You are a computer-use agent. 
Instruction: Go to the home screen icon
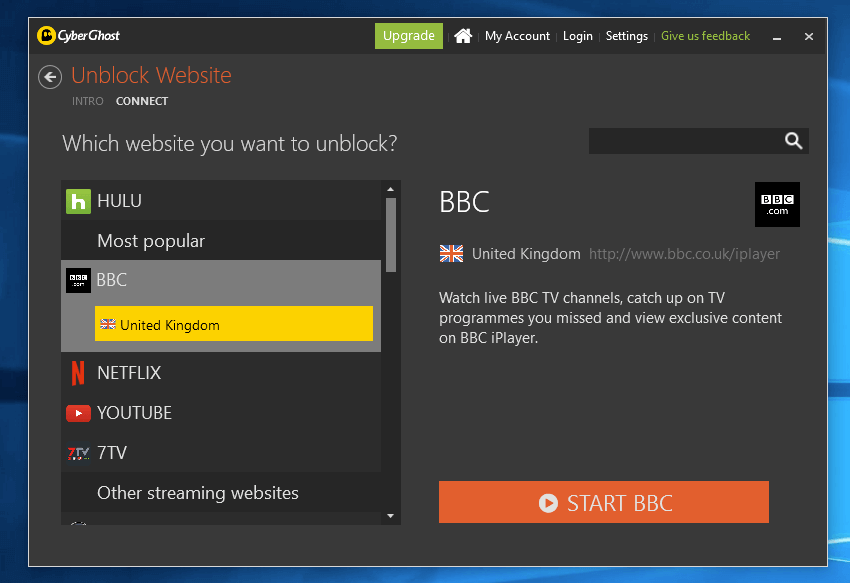coord(463,36)
